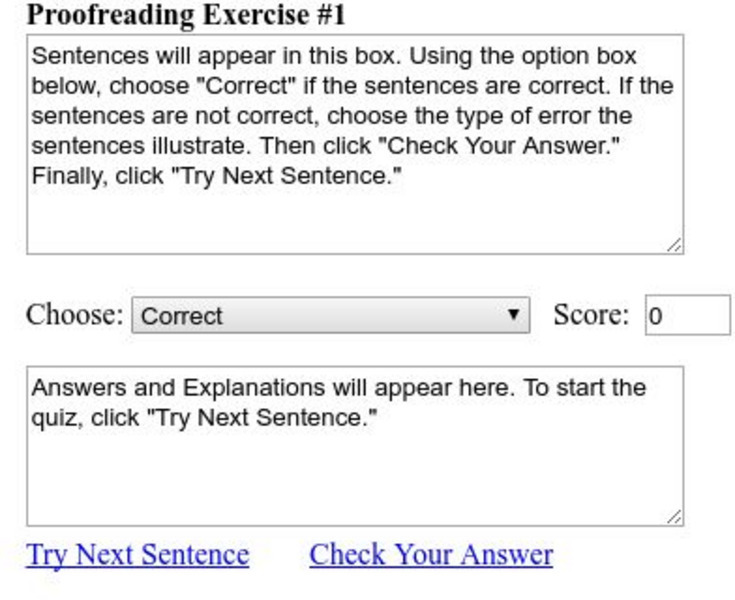Open the Choose dropdown showing "Correct"
Image resolution: width=735 pixels, height=600 pixels.
330,315
